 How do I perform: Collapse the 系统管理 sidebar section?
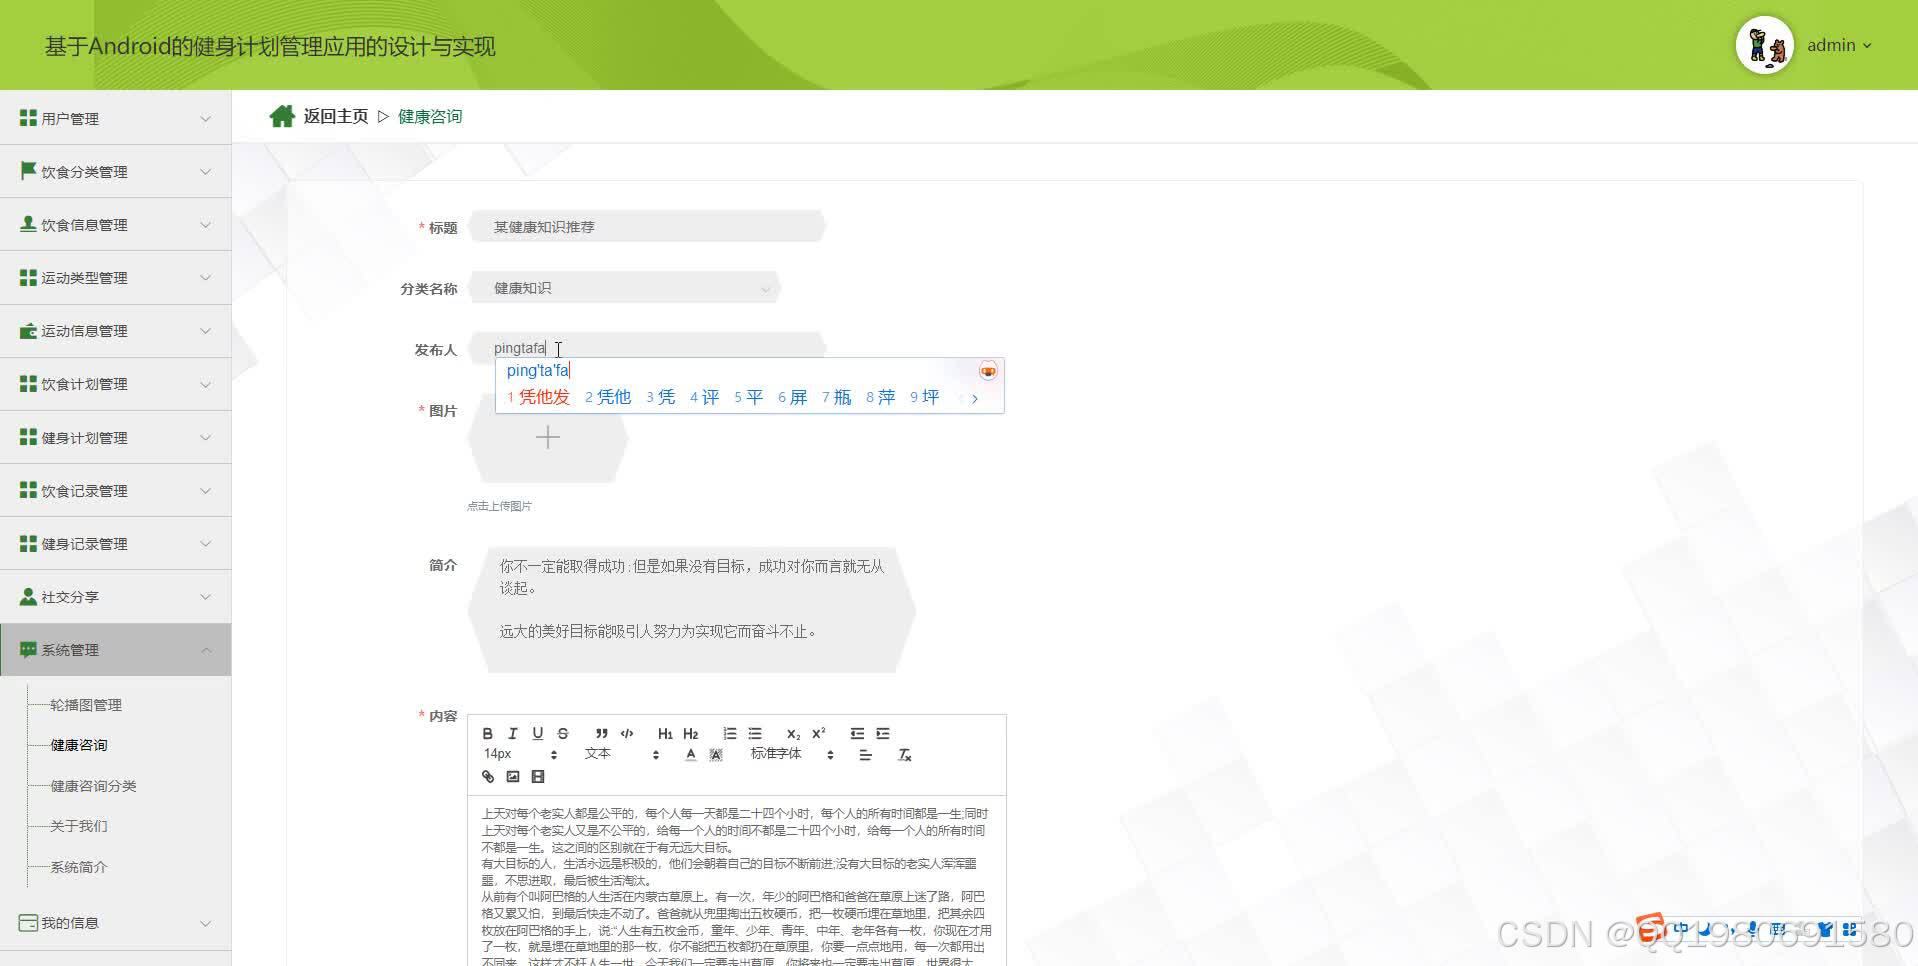point(115,649)
